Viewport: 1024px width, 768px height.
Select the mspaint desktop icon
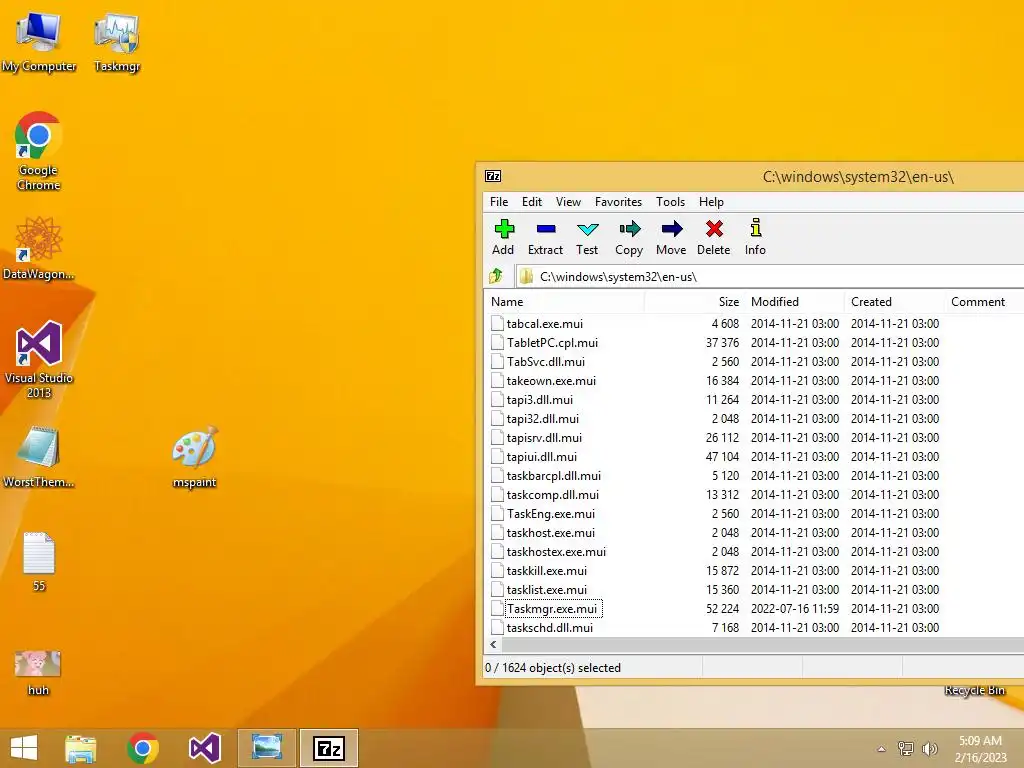(x=195, y=457)
